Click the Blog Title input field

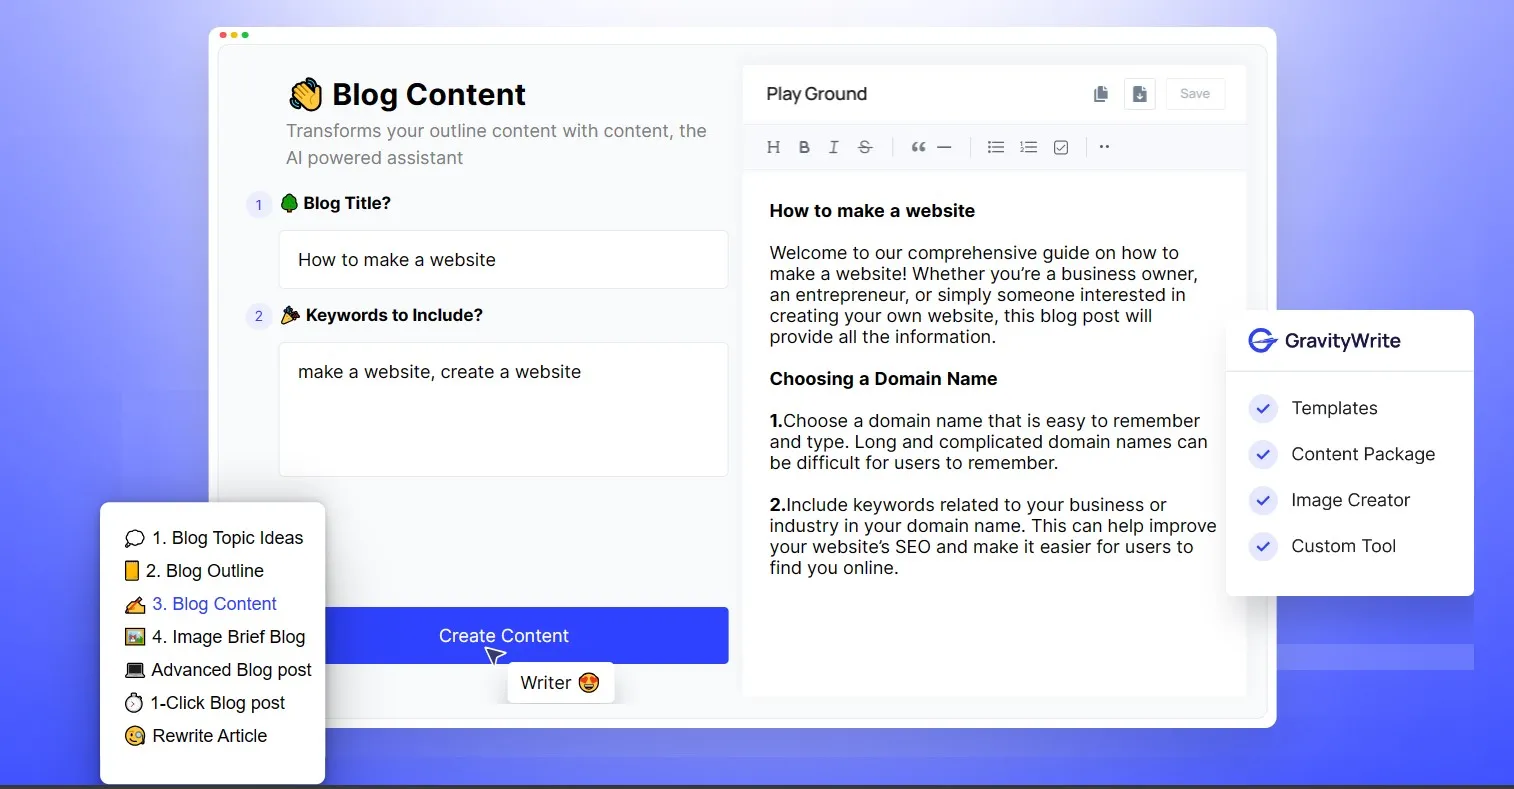tap(503, 259)
